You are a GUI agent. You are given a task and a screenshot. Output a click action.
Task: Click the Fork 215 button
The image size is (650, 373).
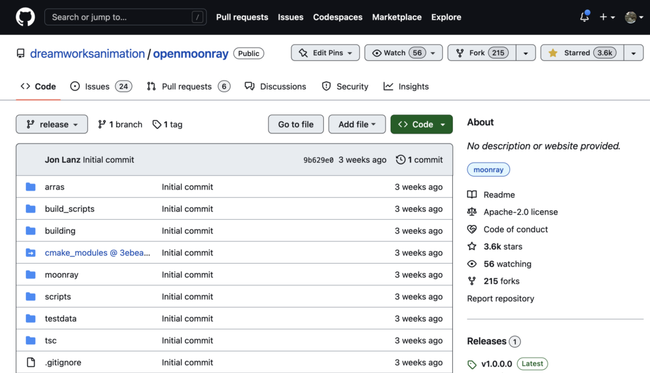[482, 53]
